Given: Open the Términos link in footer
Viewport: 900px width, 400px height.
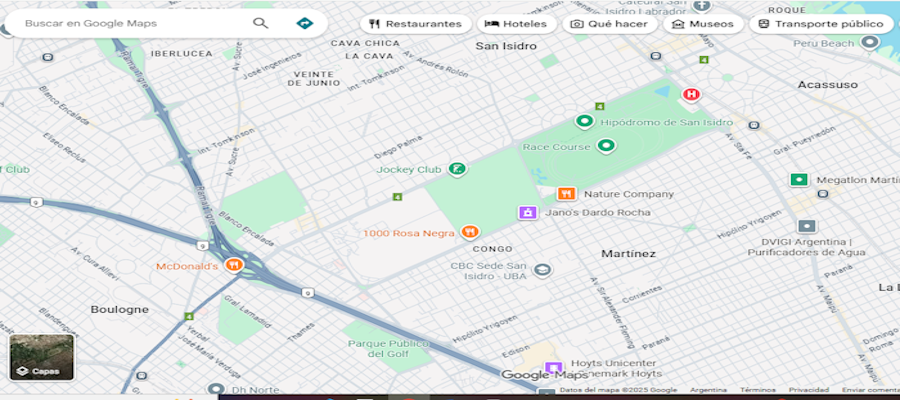Looking at the screenshot, I should tap(757, 390).
